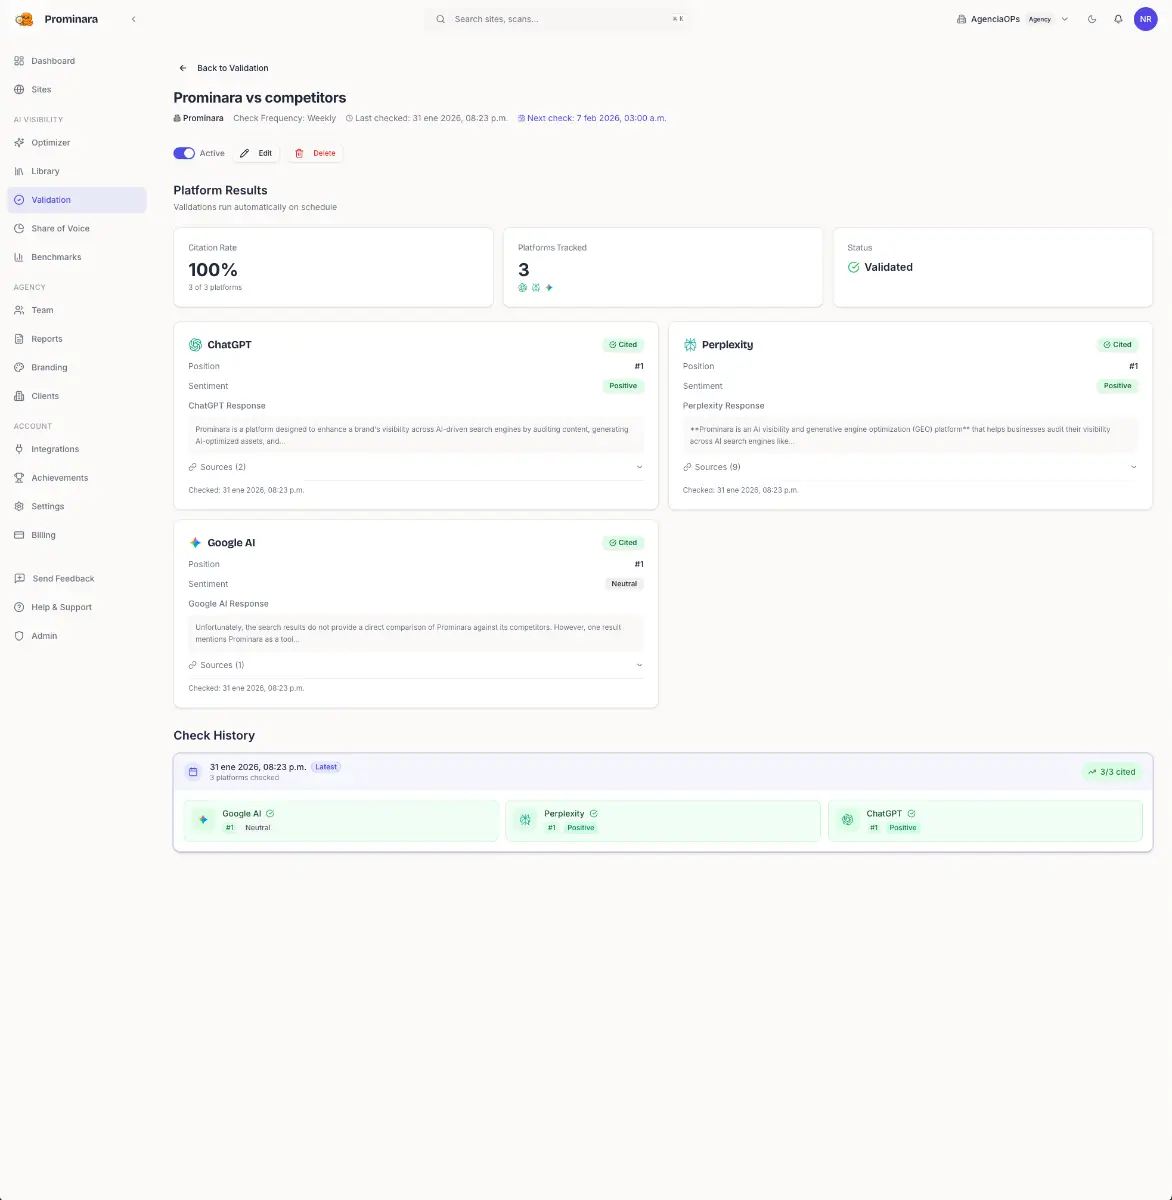
Task: Click the Dashboard sidebar icon
Action: [x=19, y=61]
